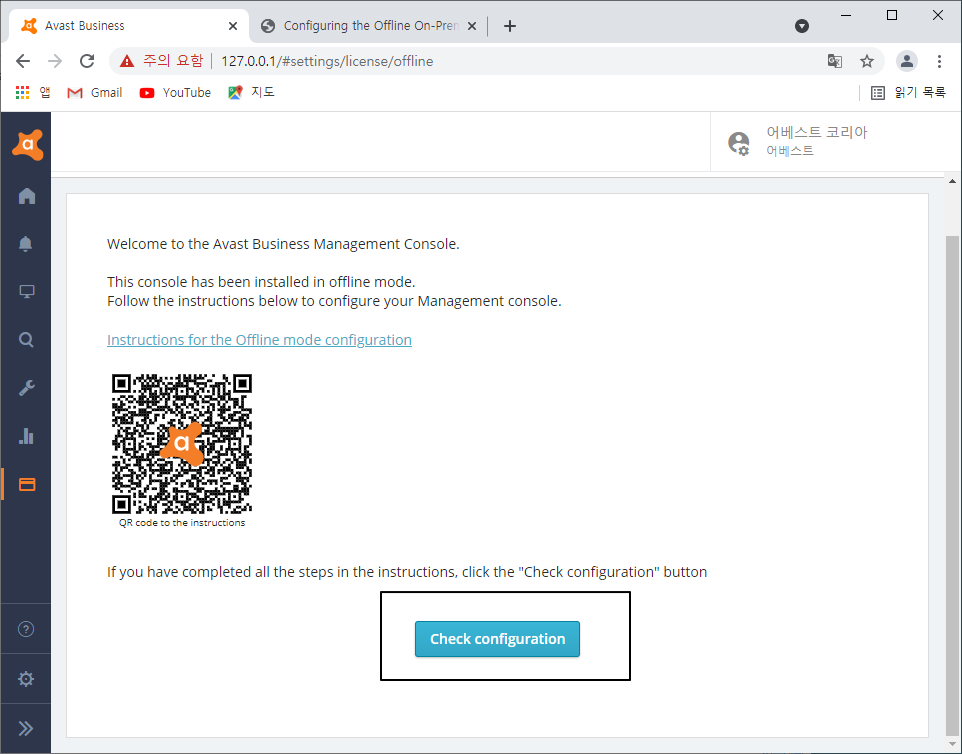
Task: Open the Dashboard home icon
Action: point(26,196)
